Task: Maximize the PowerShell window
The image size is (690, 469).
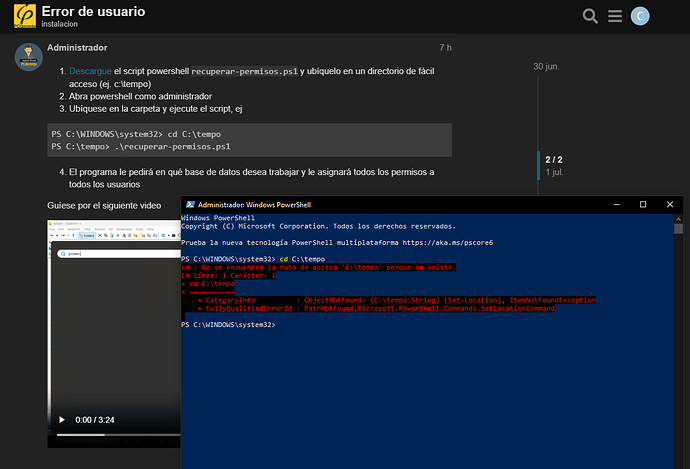Action: point(643,205)
